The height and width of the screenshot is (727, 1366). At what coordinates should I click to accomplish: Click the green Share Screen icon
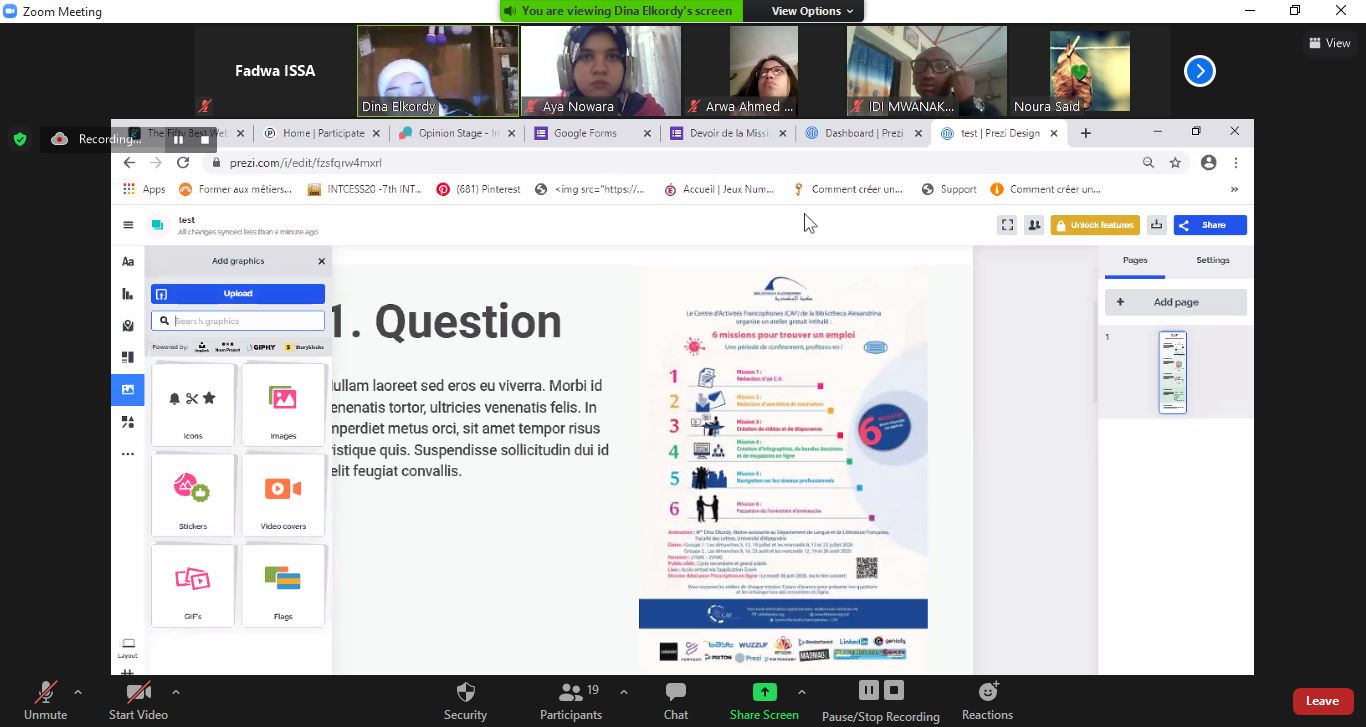(x=764, y=692)
